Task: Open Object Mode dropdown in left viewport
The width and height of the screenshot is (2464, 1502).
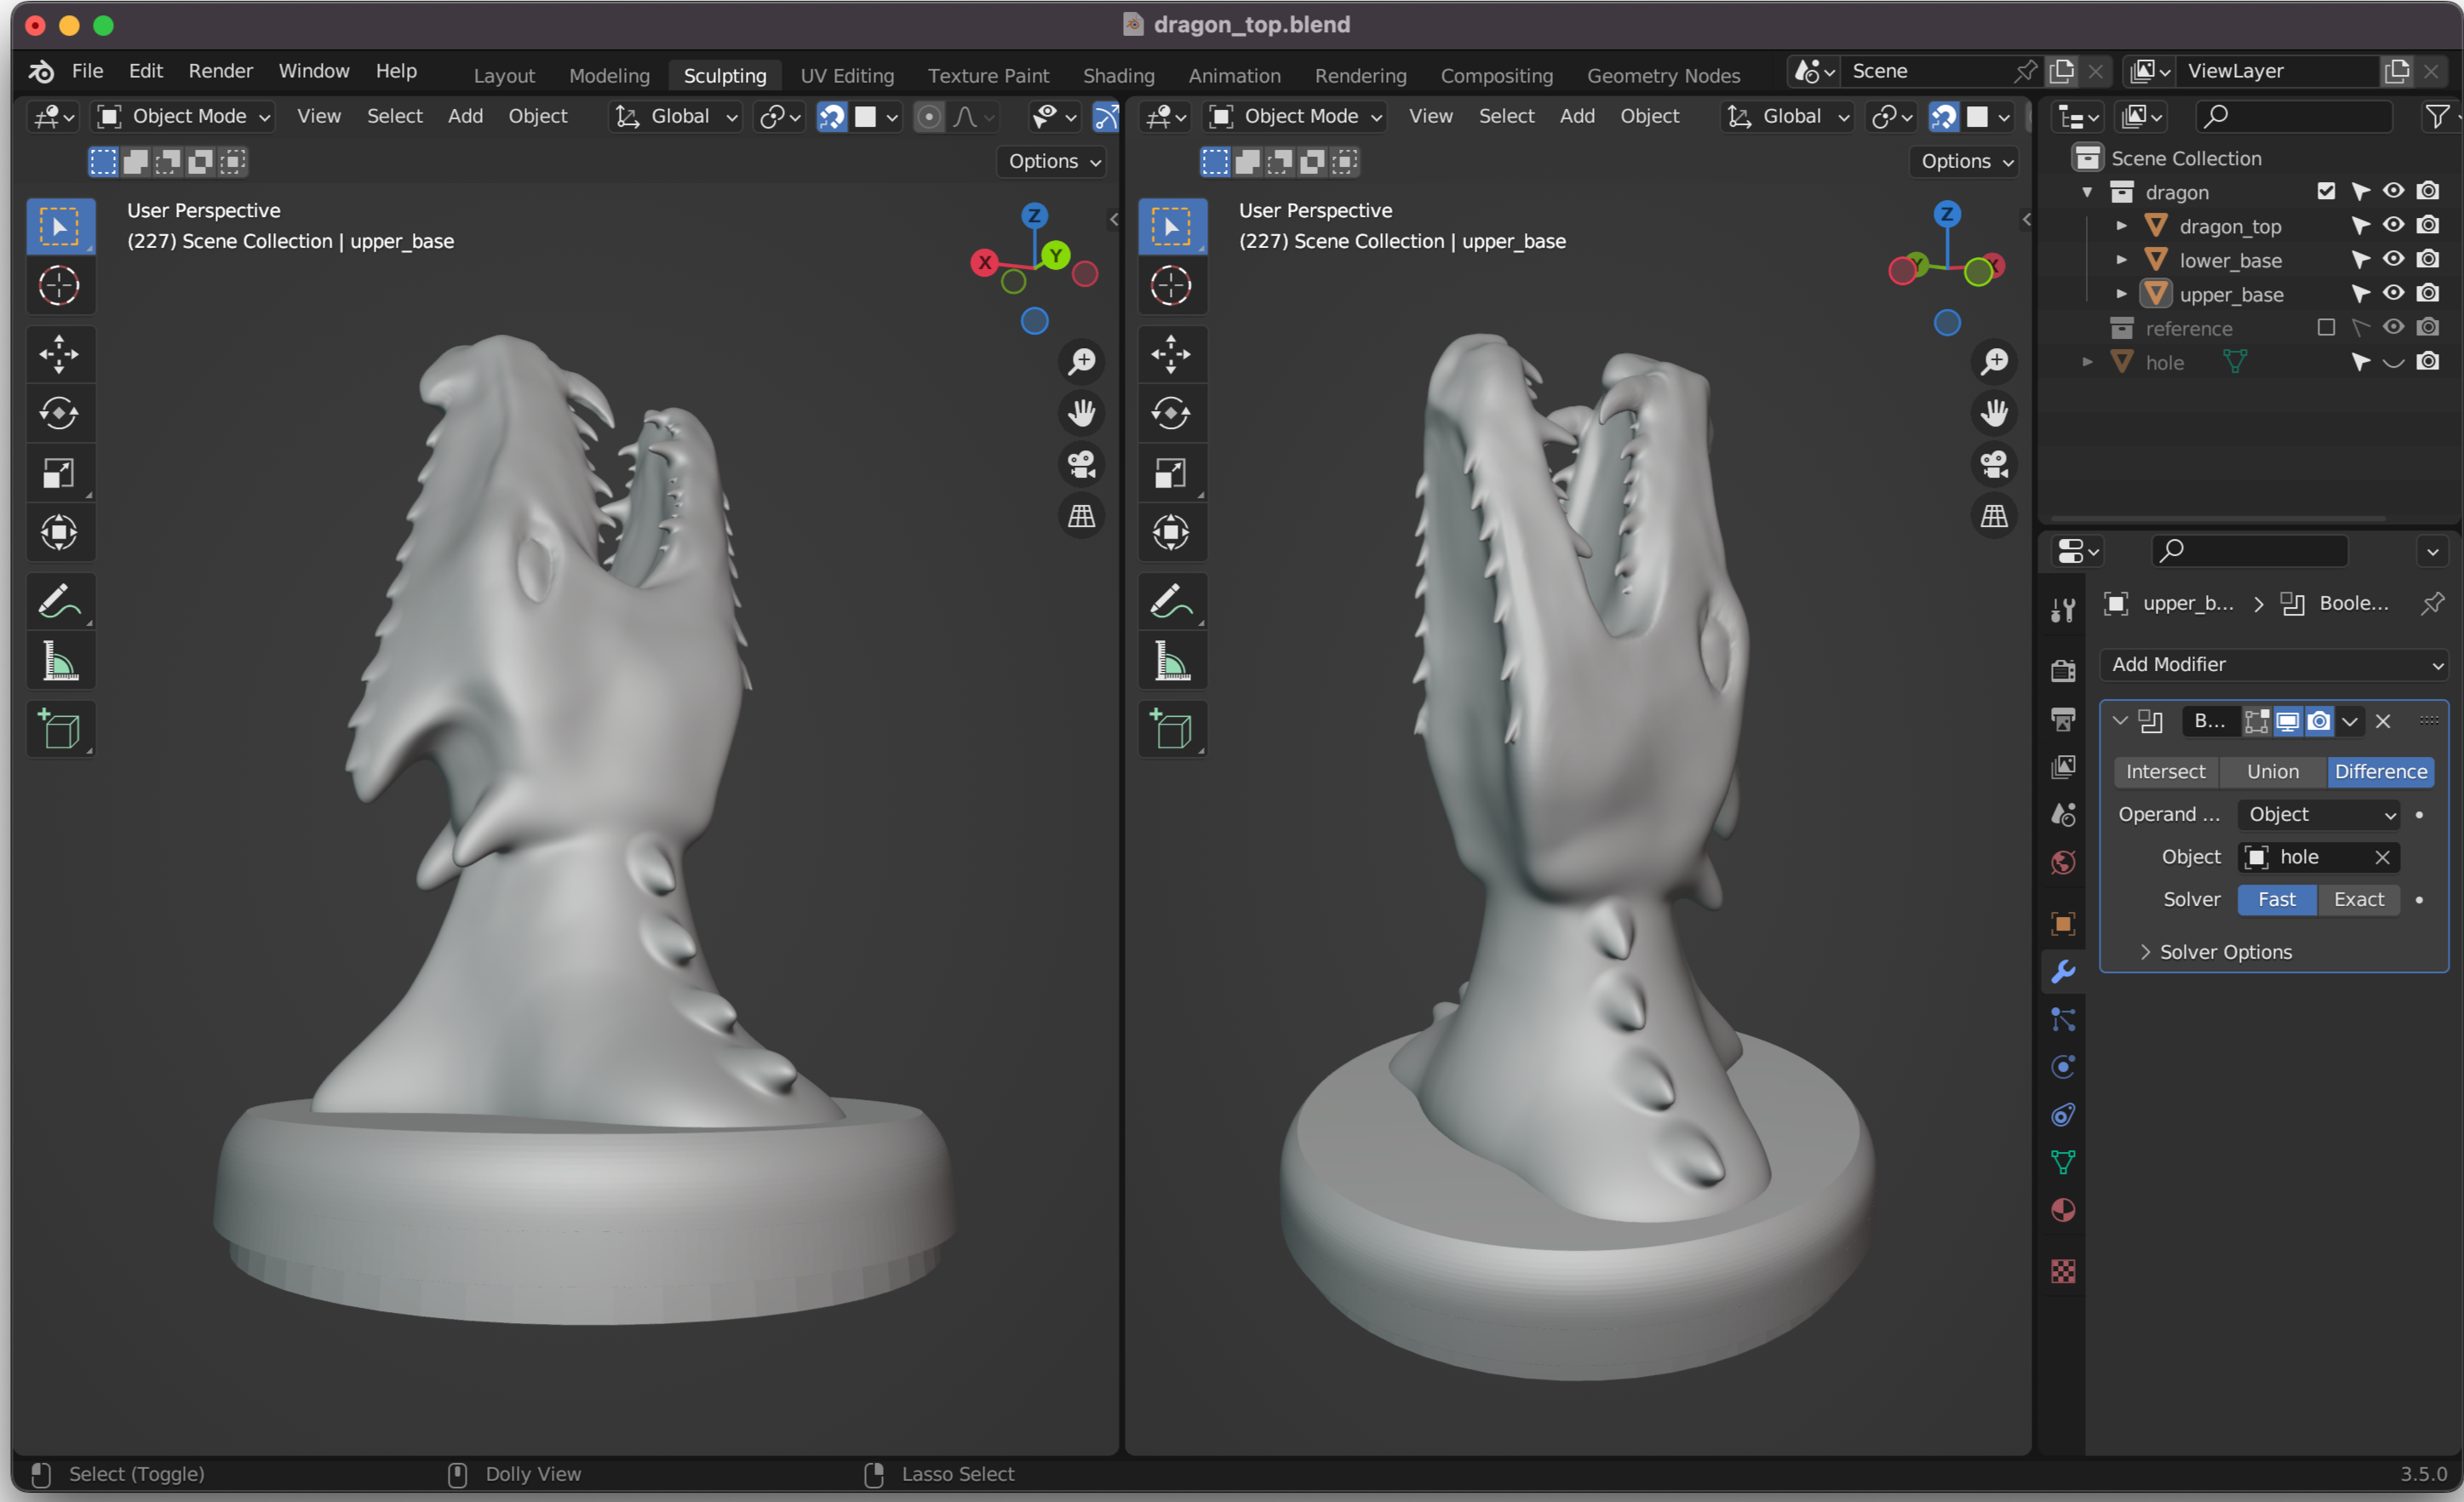Action: coord(184,117)
